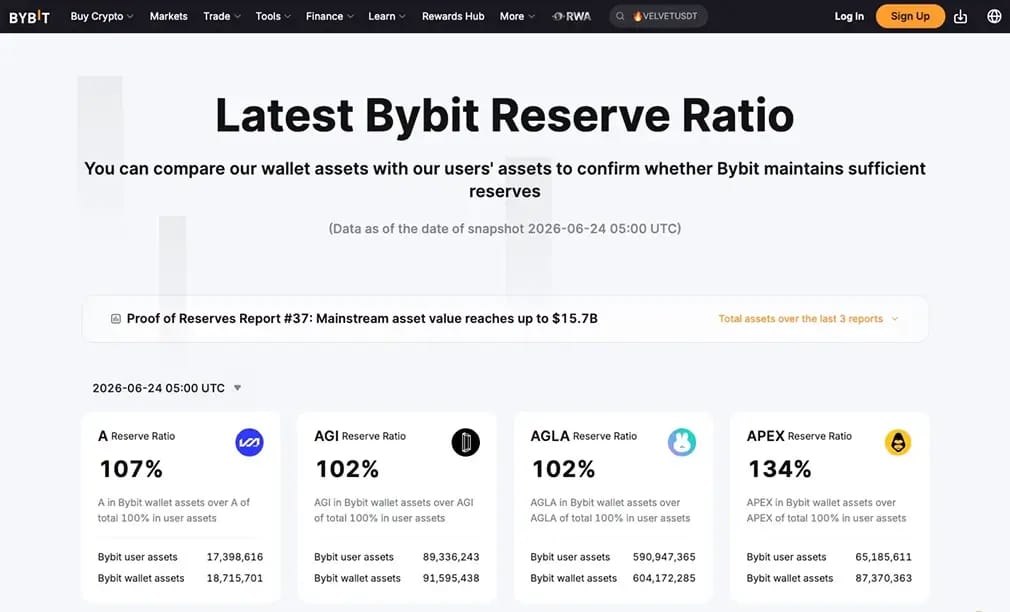Click wallet assets value 604,172,285
The image size is (1010, 612).
click(x=664, y=579)
